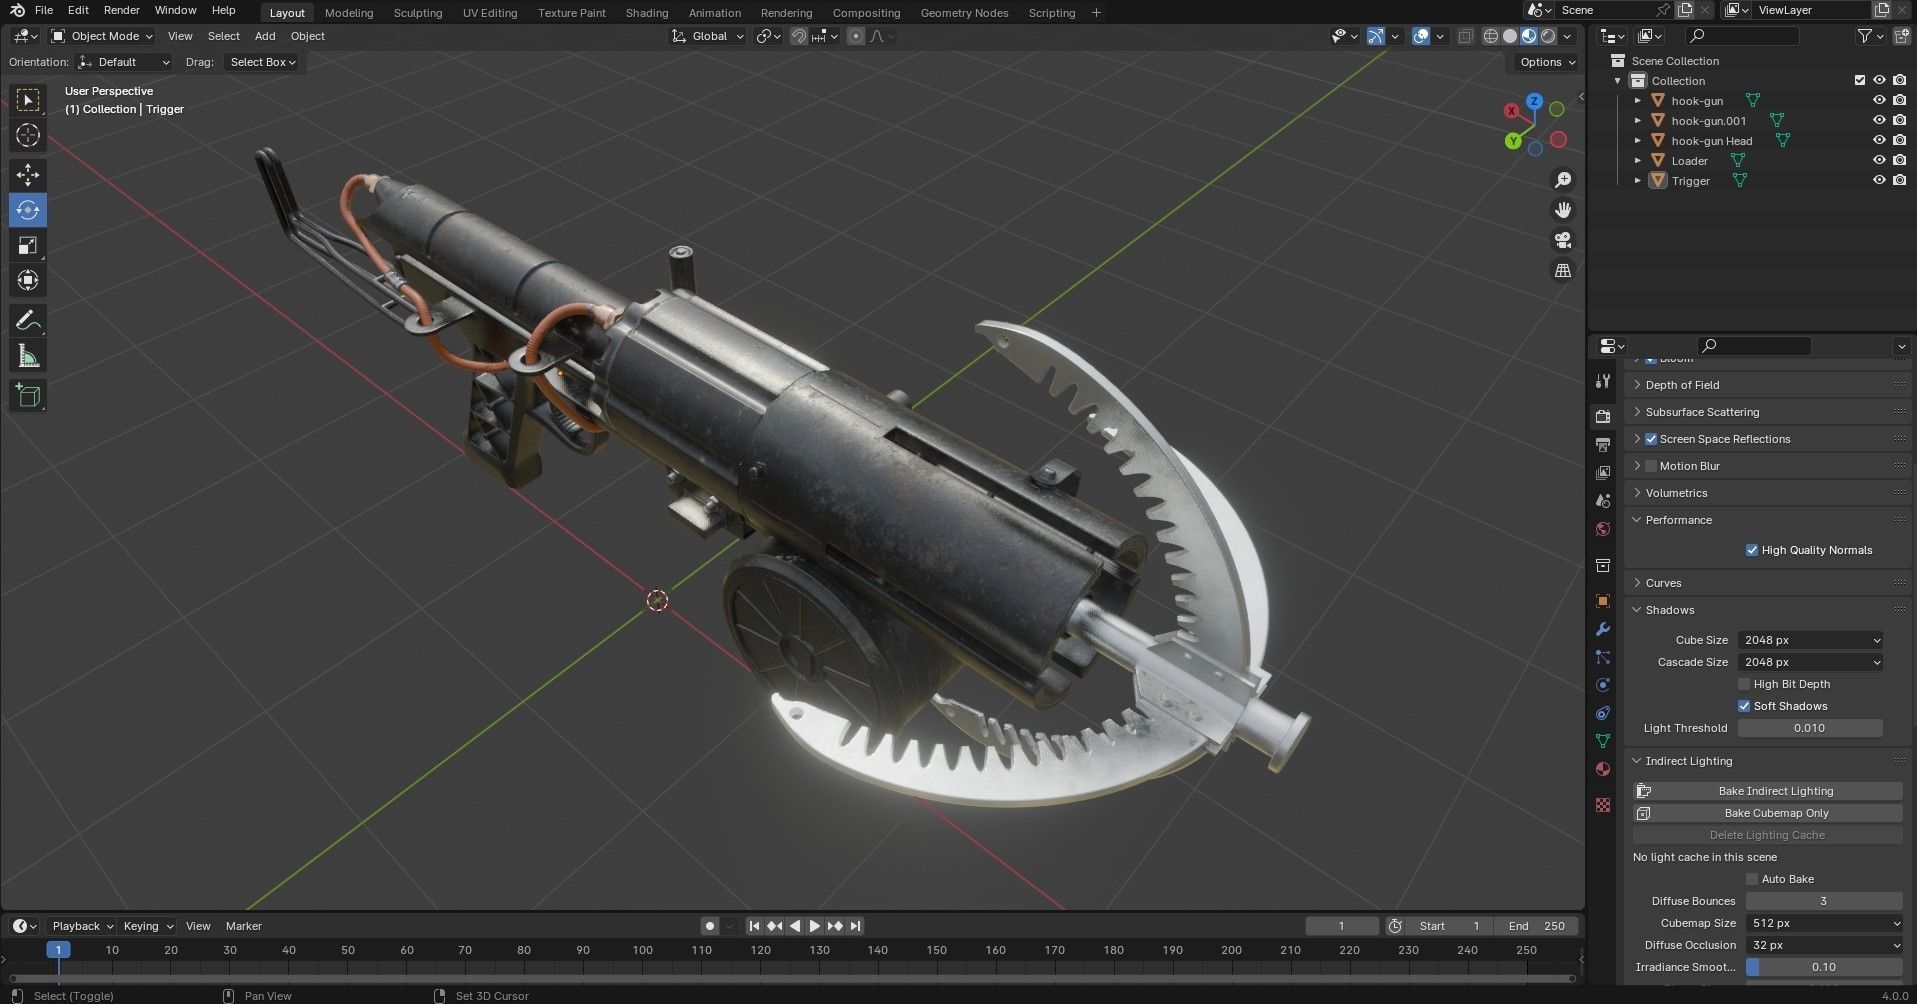Image resolution: width=1917 pixels, height=1004 pixels.
Task: Toggle X-ray display in viewport header
Action: coord(1465,36)
